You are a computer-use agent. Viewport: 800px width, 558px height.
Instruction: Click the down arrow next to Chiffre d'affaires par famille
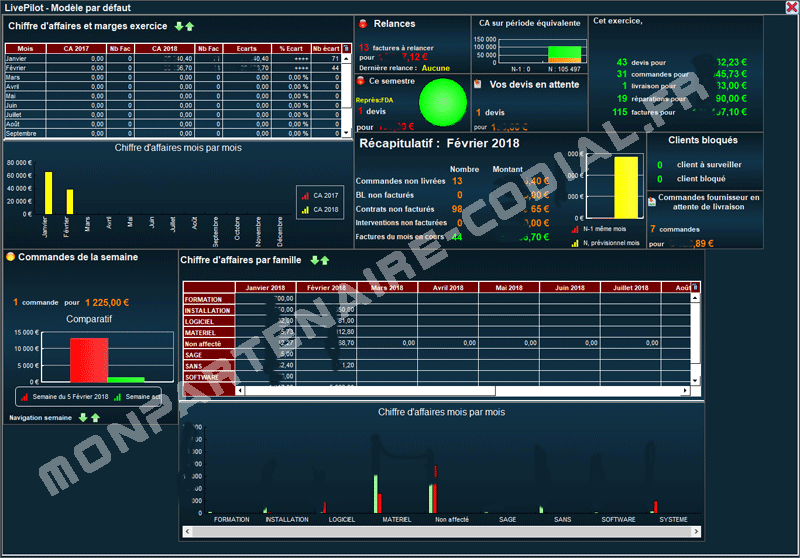point(313,260)
